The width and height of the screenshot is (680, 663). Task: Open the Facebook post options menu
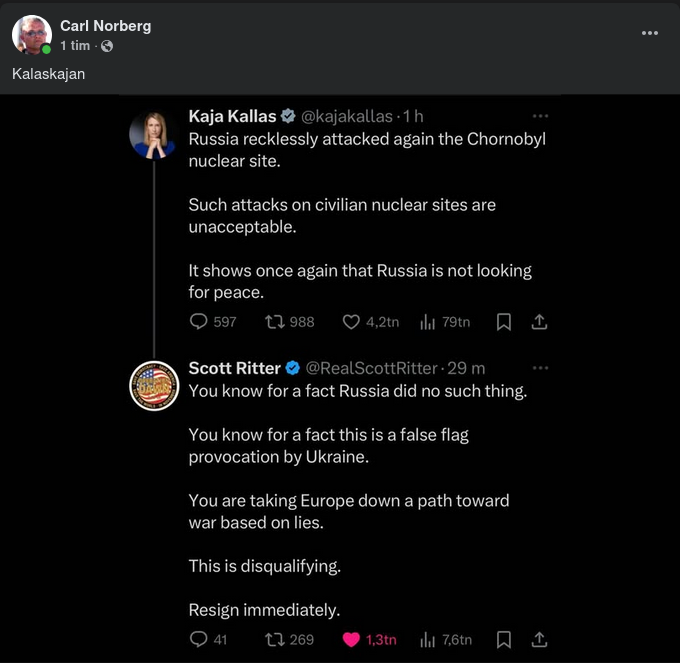[x=650, y=33]
